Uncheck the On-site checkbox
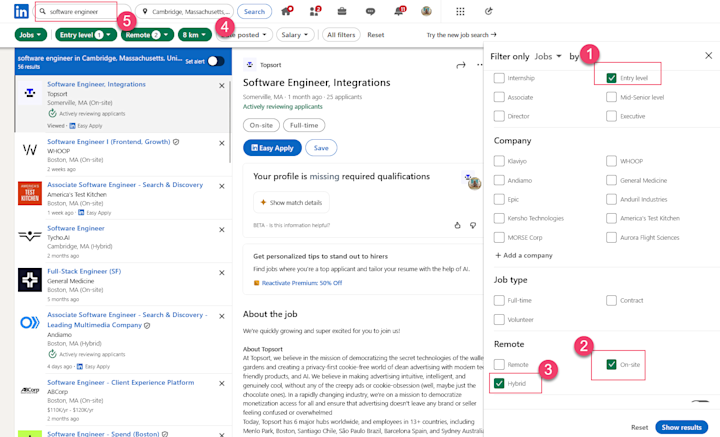Screen dimensions: 720x437 pyautogui.click(x=611, y=364)
